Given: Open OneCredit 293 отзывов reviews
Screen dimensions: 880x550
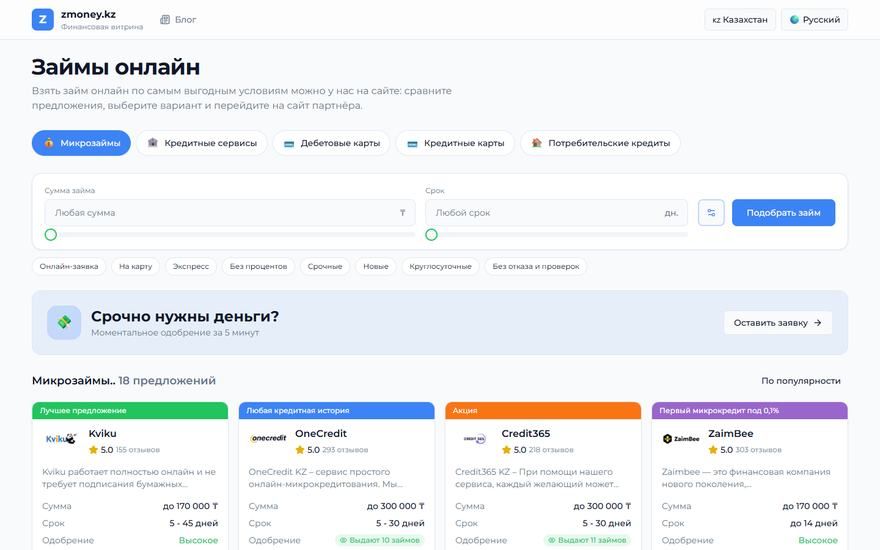Looking at the screenshot, I should (345, 450).
